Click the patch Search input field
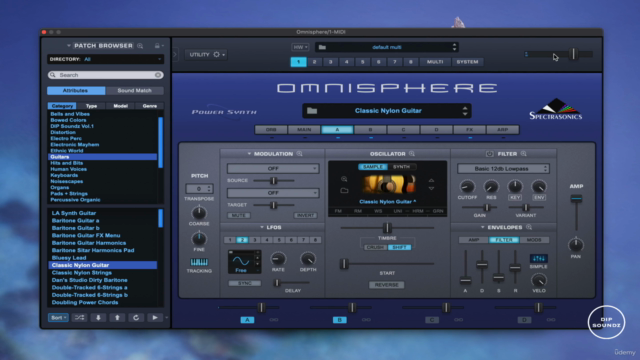The image size is (640, 360). [x=106, y=75]
